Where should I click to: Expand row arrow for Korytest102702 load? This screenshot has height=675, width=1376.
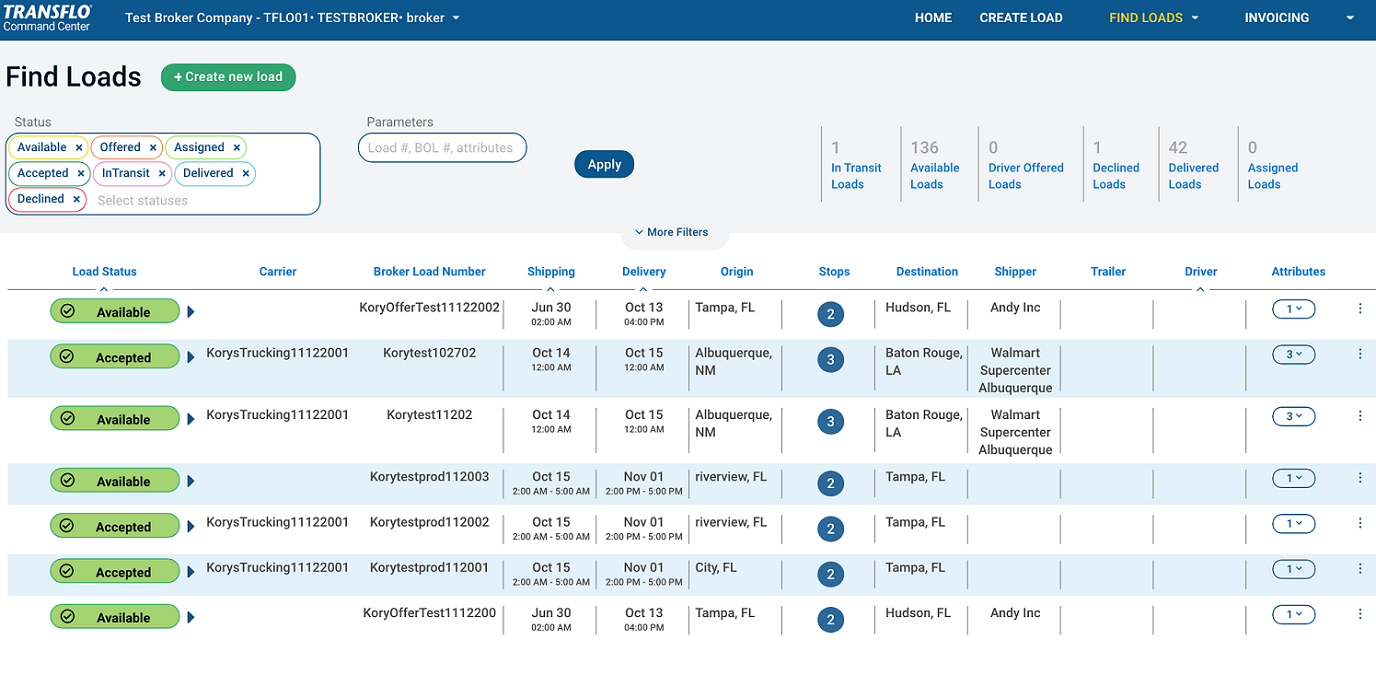point(191,357)
